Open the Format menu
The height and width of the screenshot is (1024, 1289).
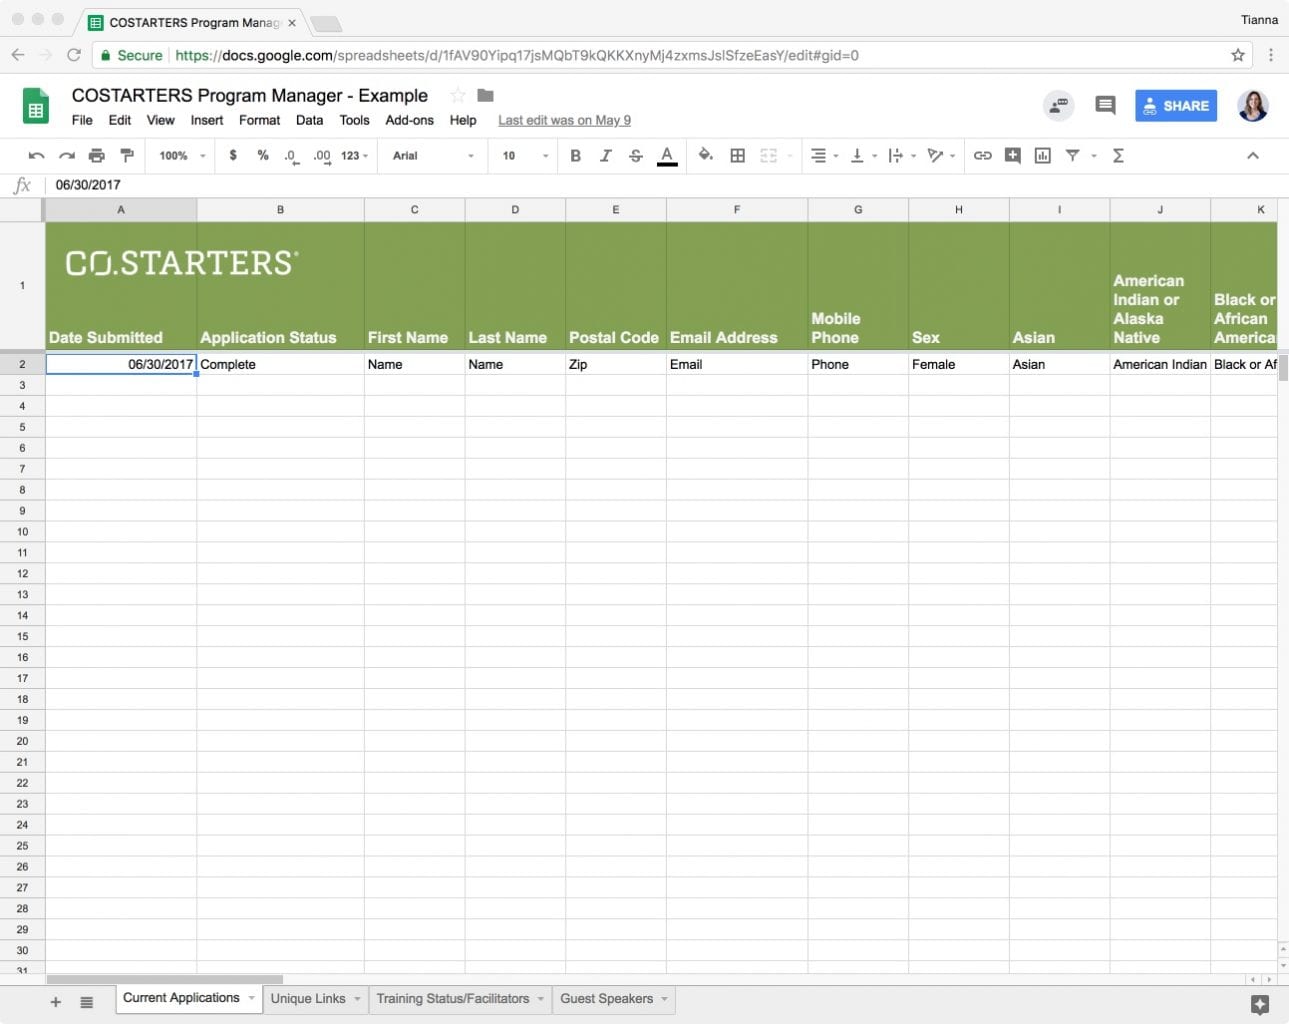click(260, 120)
